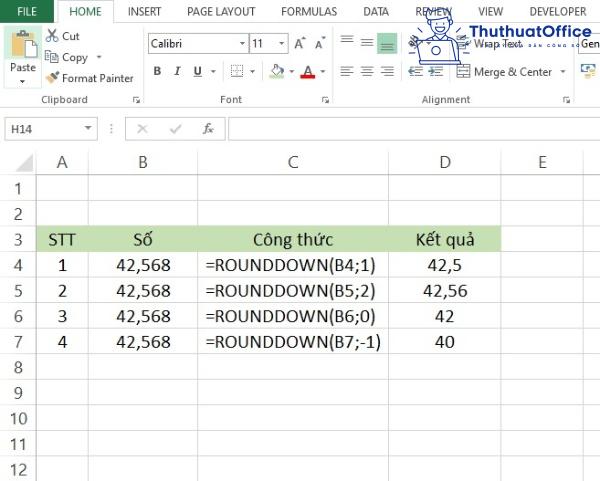This screenshot has height=481, width=600.
Task: Click the Paste clipboard icon
Action: 23,44
